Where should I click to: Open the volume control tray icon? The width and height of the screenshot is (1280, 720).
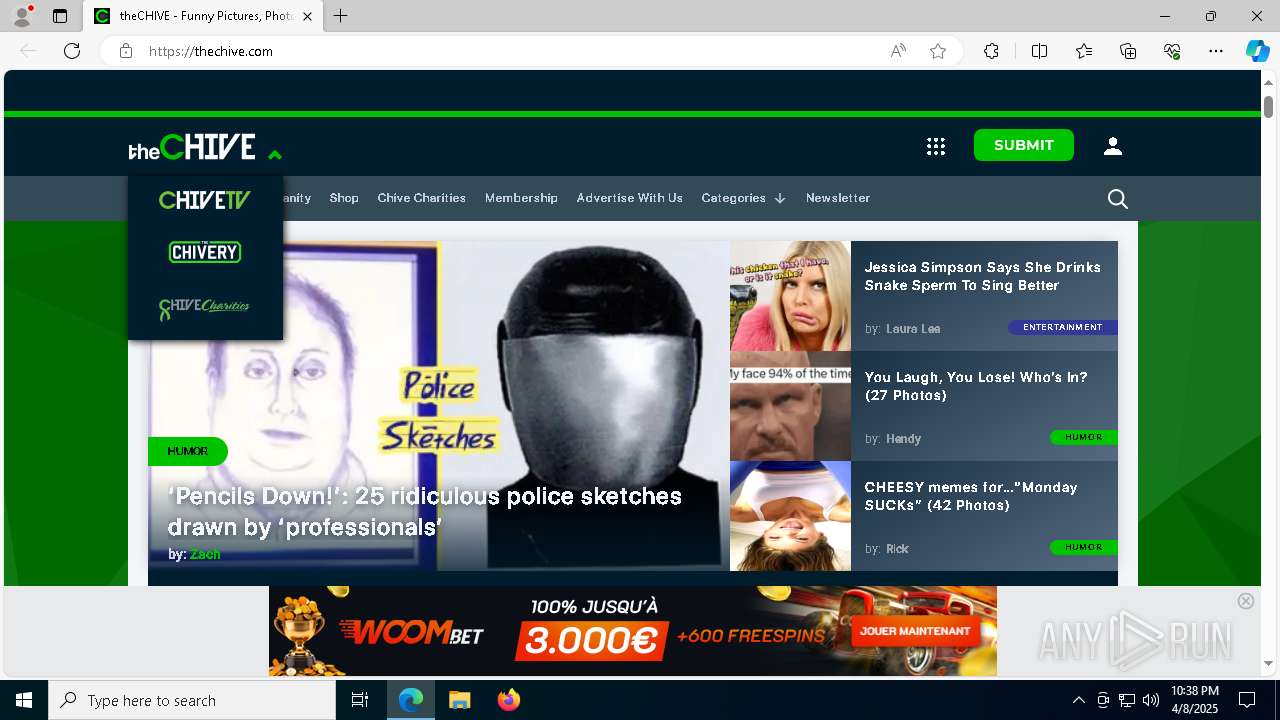point(1151,700)
